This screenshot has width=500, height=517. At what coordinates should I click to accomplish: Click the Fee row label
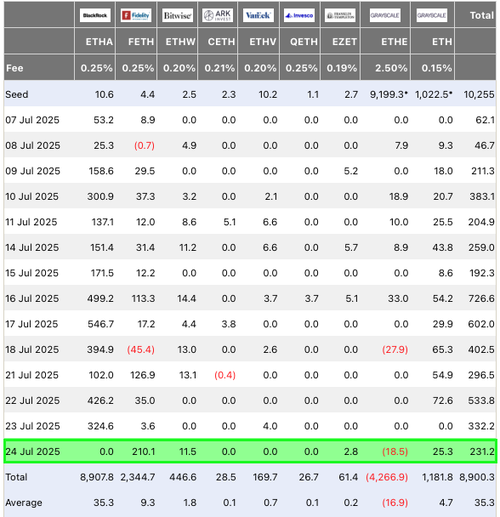[15, 68]
